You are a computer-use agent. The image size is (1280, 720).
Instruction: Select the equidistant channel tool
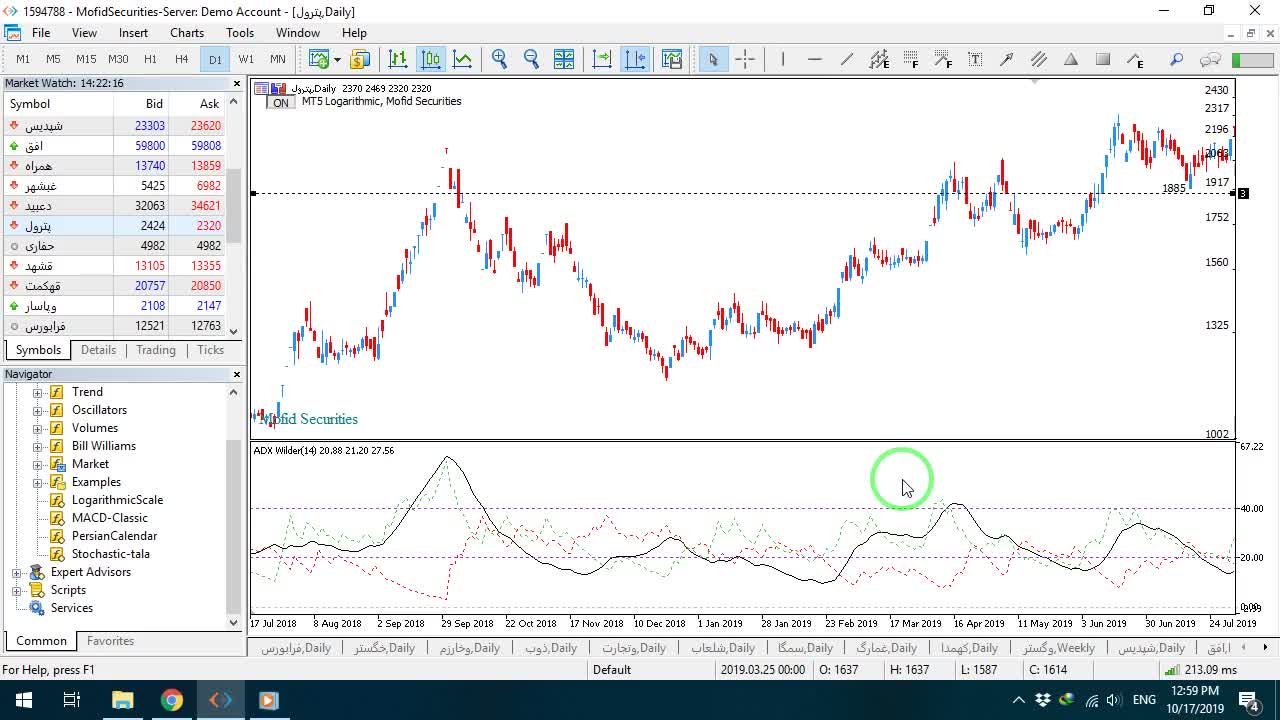pyautogui.click(x=879, y=59)
